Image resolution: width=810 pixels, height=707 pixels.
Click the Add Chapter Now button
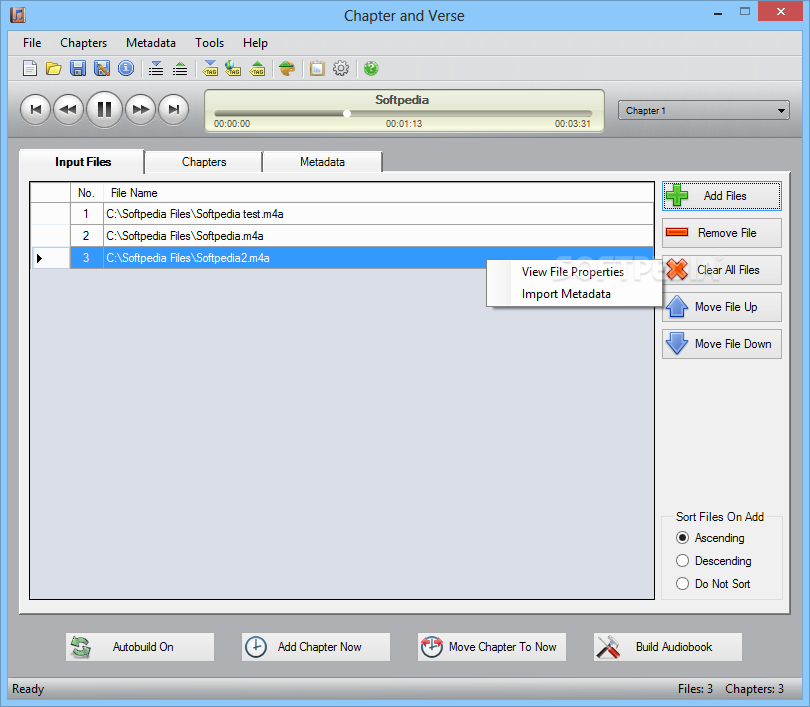coord(316,647)
